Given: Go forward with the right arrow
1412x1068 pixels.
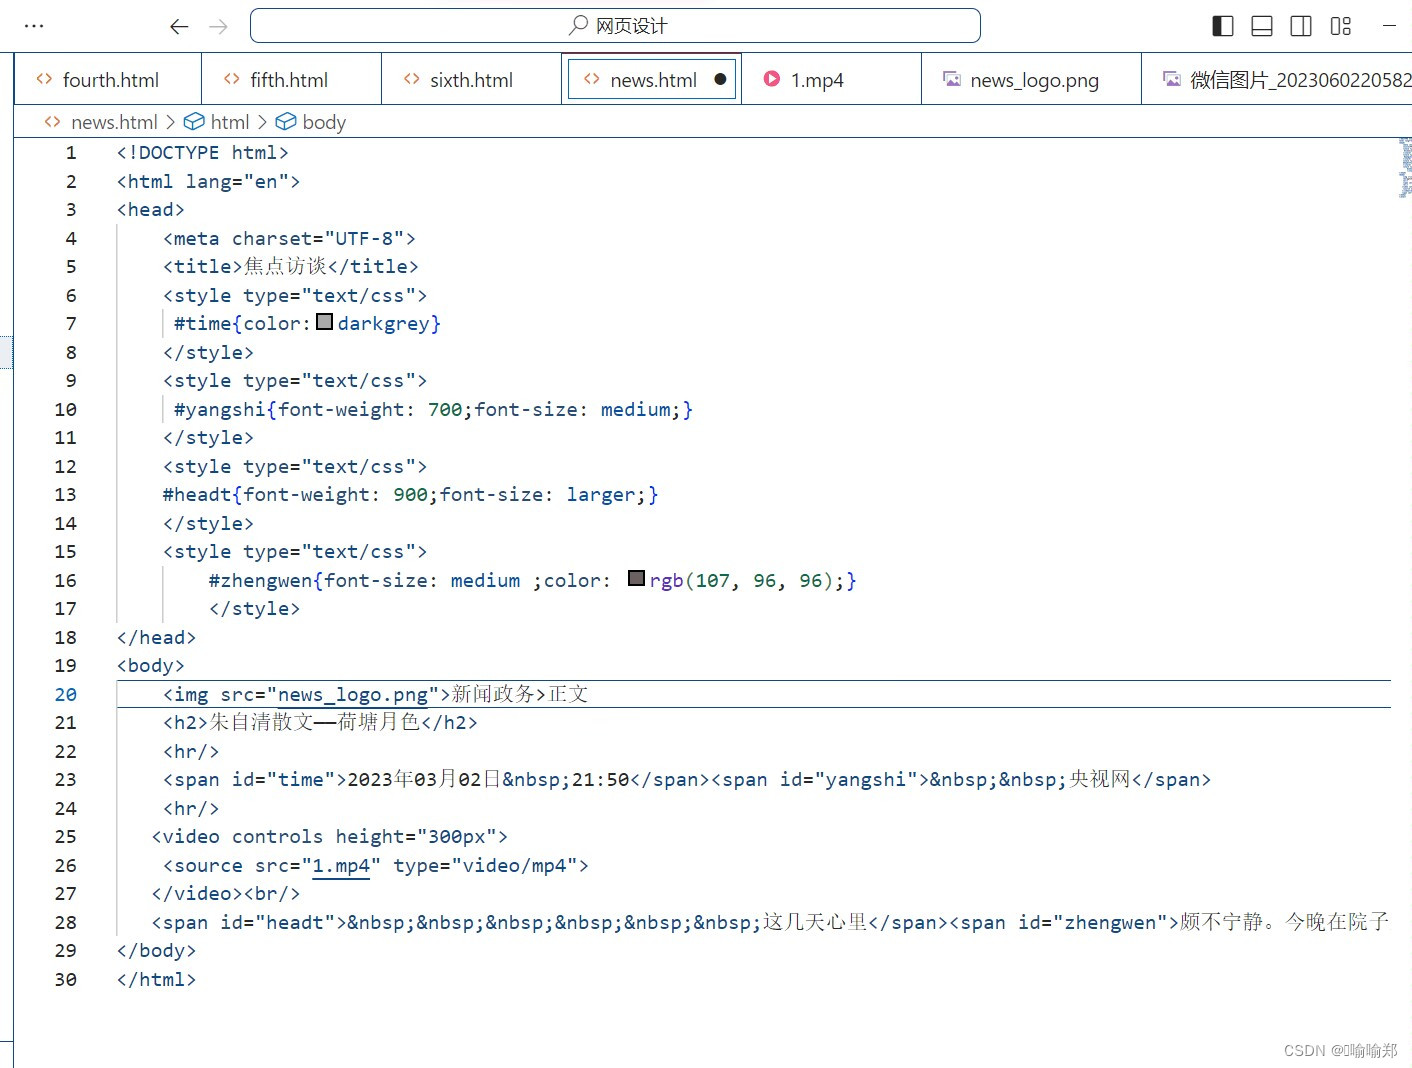Looking at the screenshot, I should tap(218, 26).
